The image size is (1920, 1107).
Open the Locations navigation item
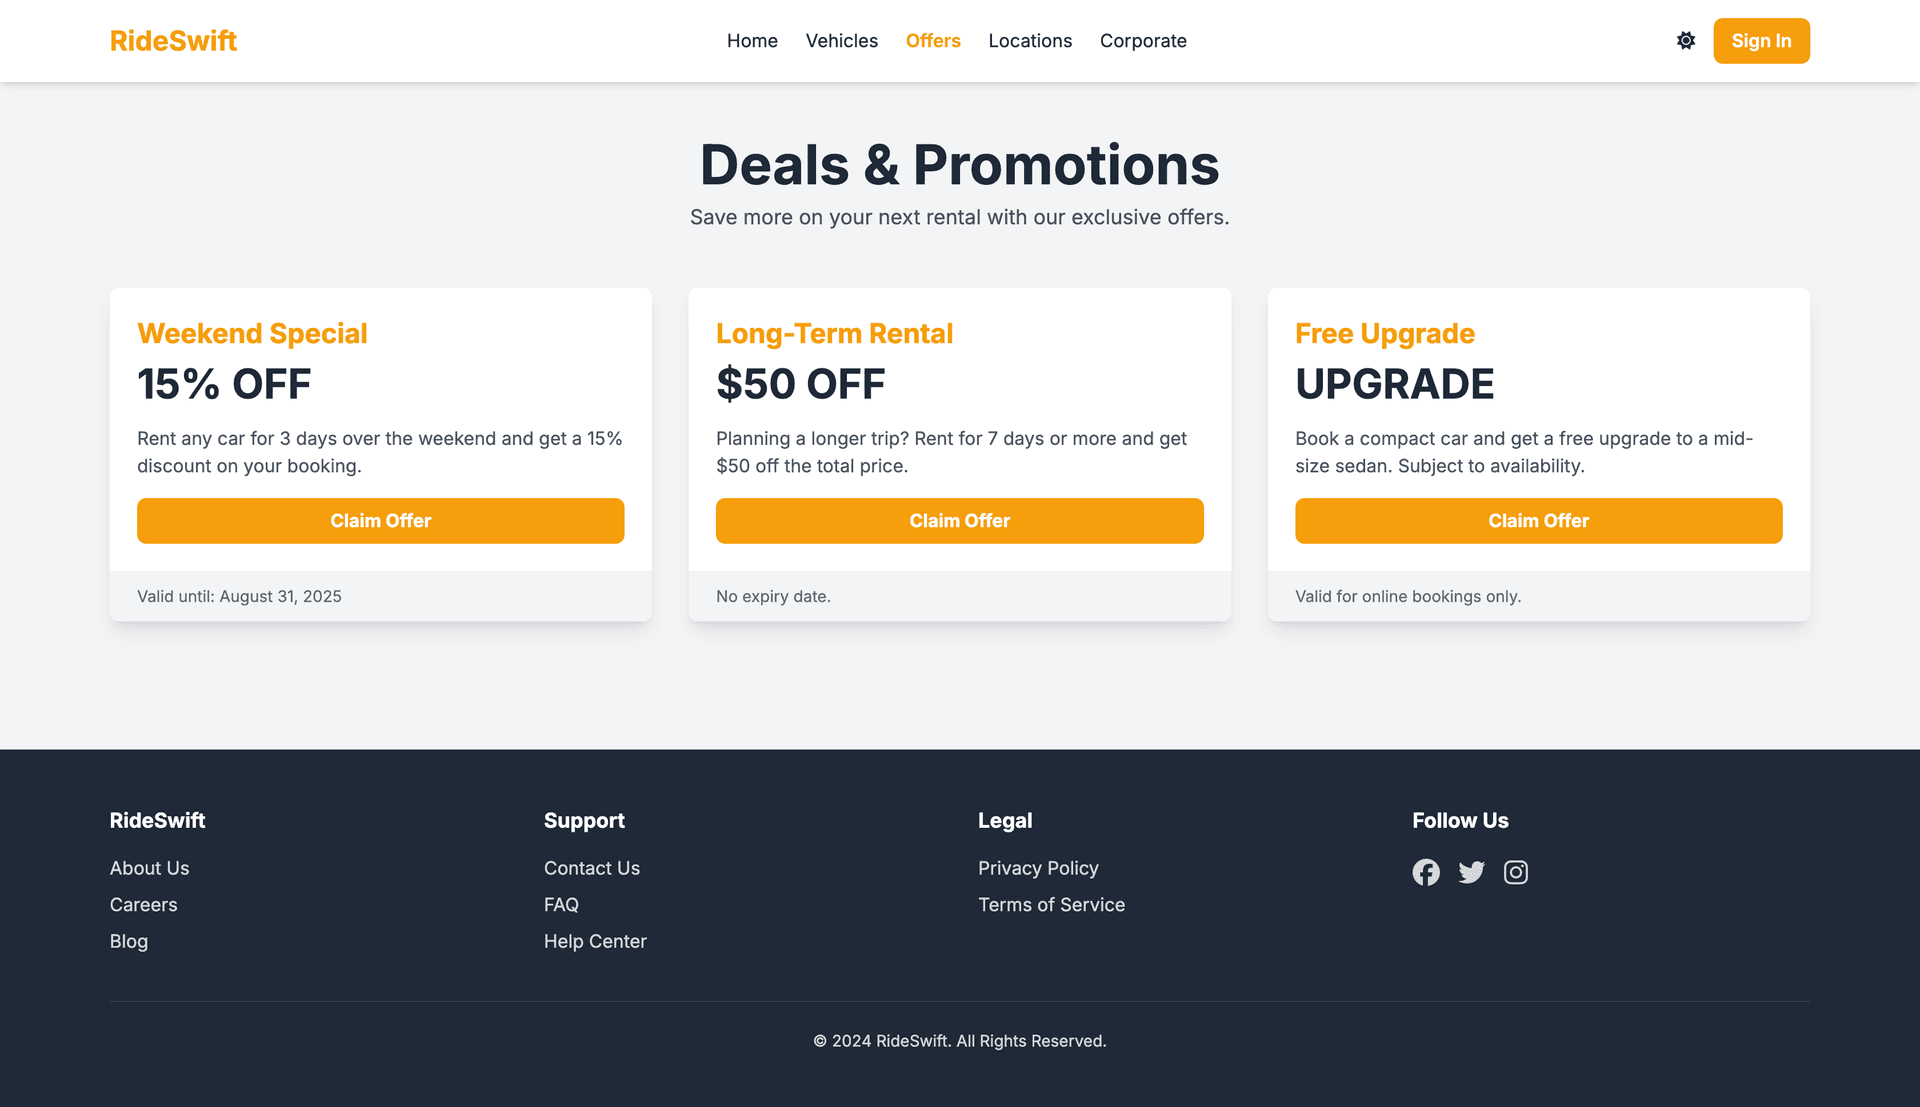tap(1030, 41)
